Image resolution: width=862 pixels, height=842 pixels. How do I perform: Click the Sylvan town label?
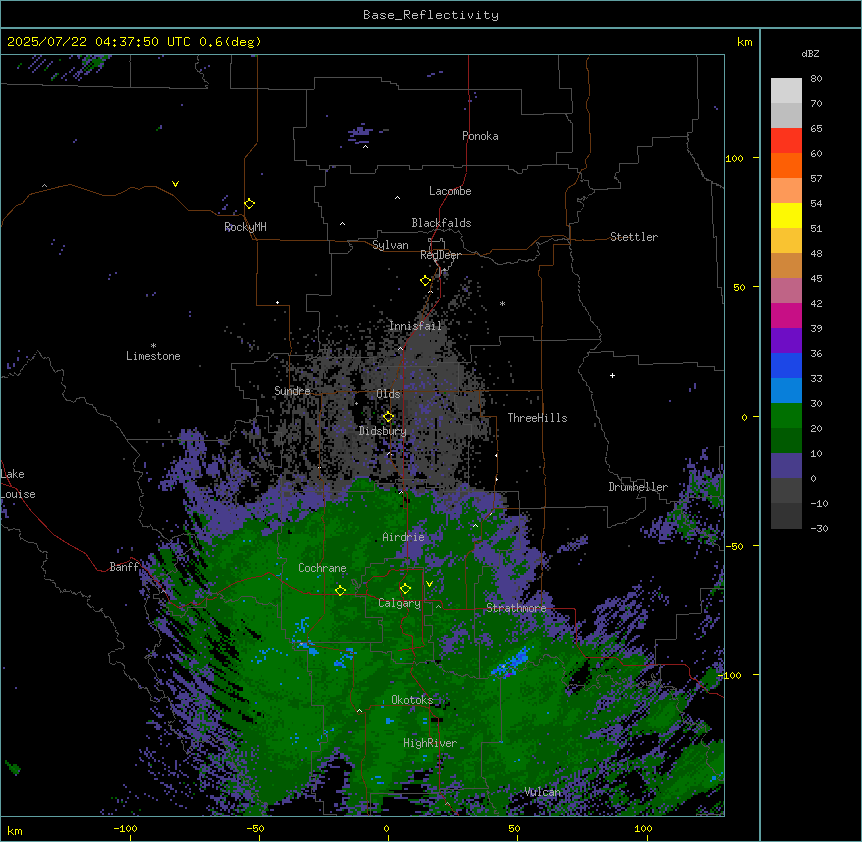[390, 245]
